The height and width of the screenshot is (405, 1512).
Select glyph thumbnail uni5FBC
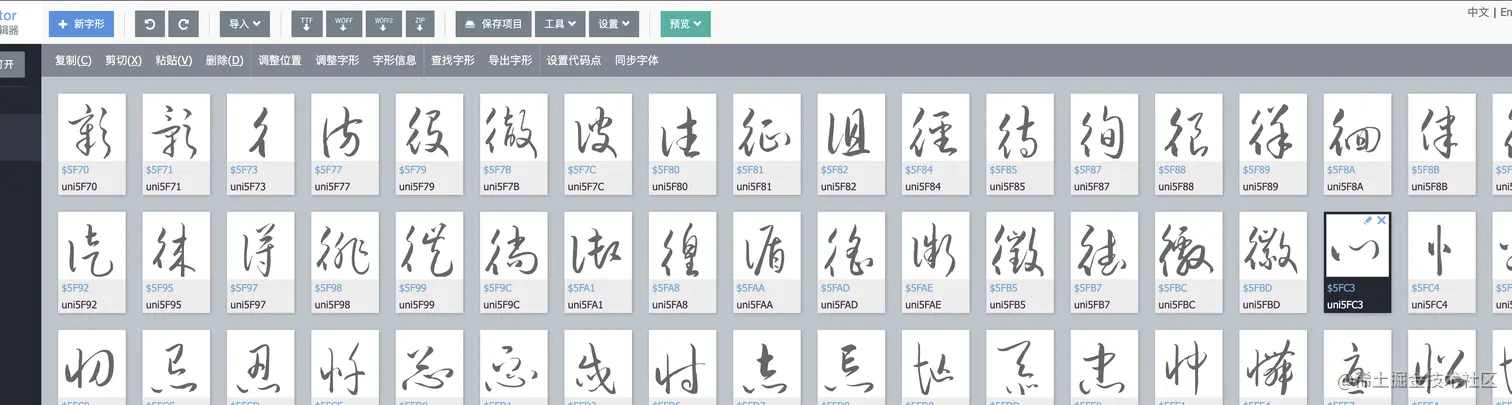[1188, 262]
